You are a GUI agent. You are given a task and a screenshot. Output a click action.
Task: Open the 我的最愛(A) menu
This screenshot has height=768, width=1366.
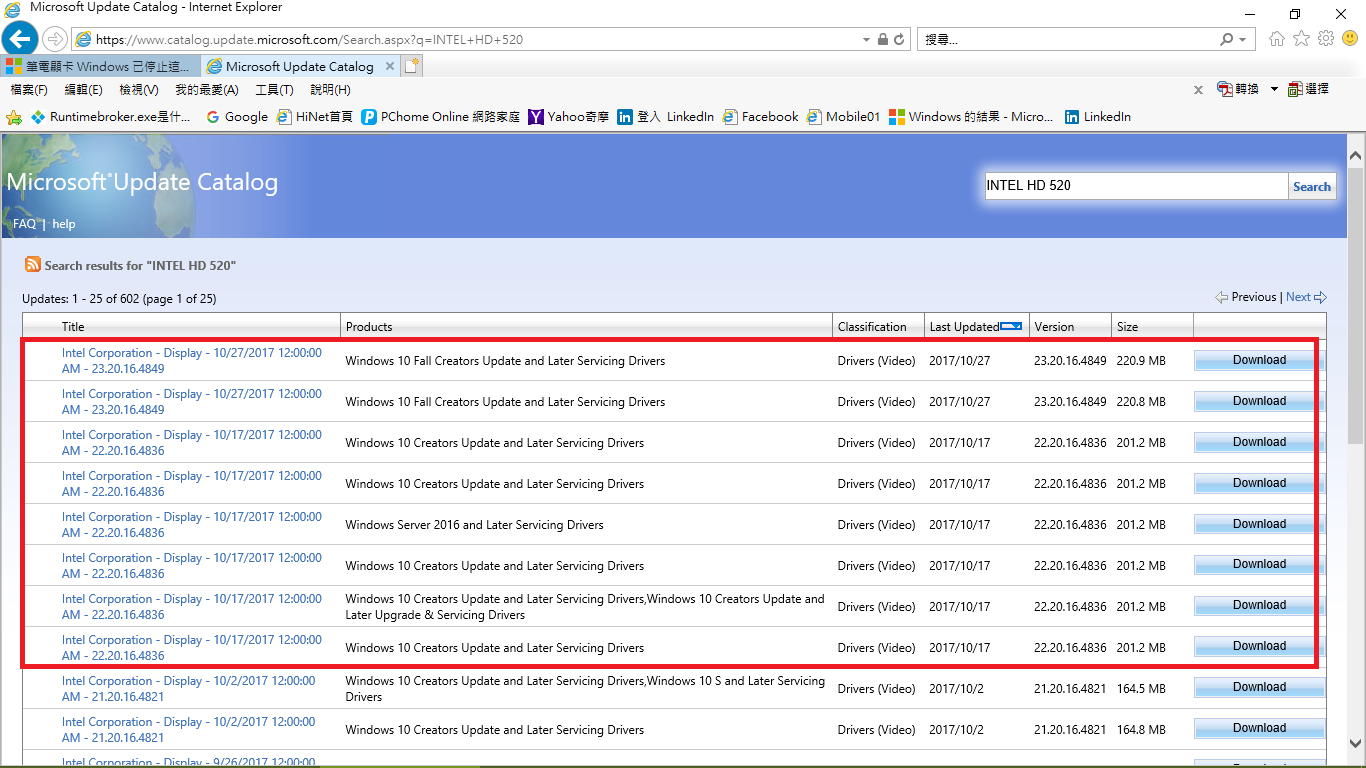(x=207, y=89)
